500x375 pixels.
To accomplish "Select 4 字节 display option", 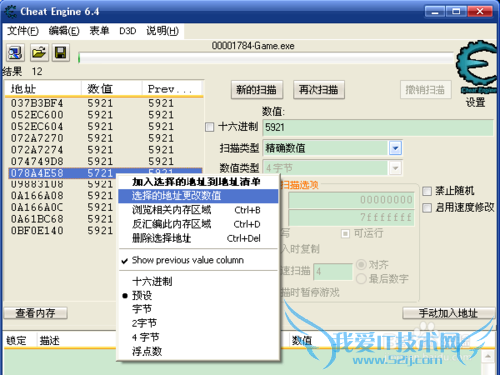I will click(x=198, y=337).
